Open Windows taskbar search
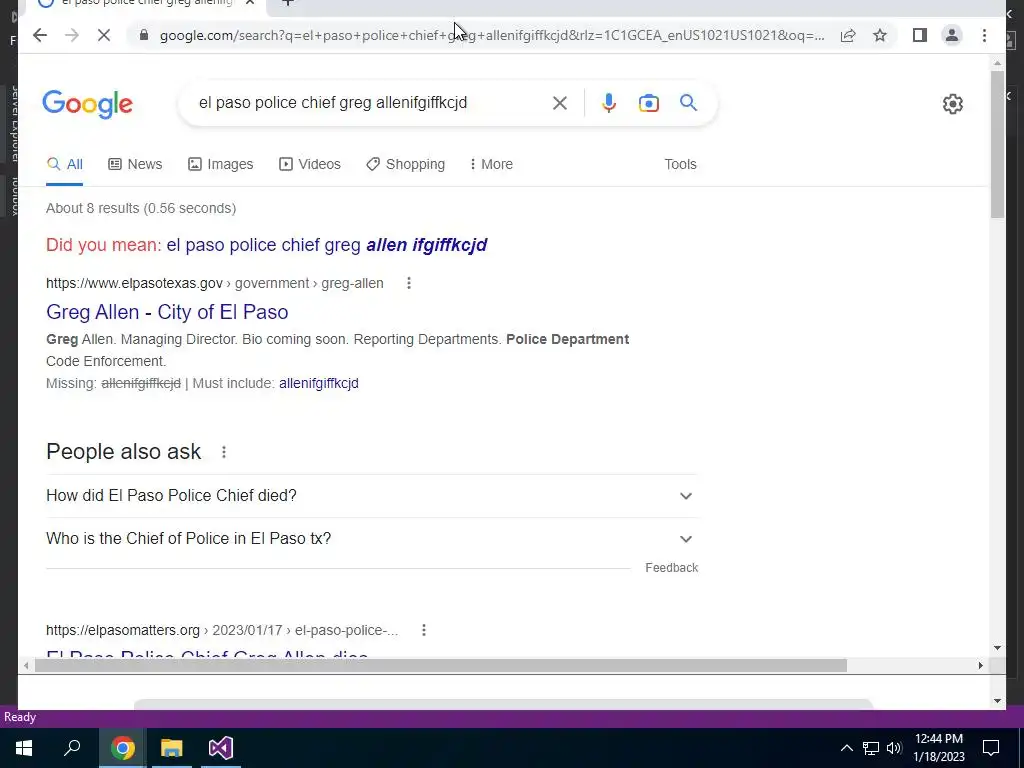Viewport: 1024px width, 768px height. 72,748
